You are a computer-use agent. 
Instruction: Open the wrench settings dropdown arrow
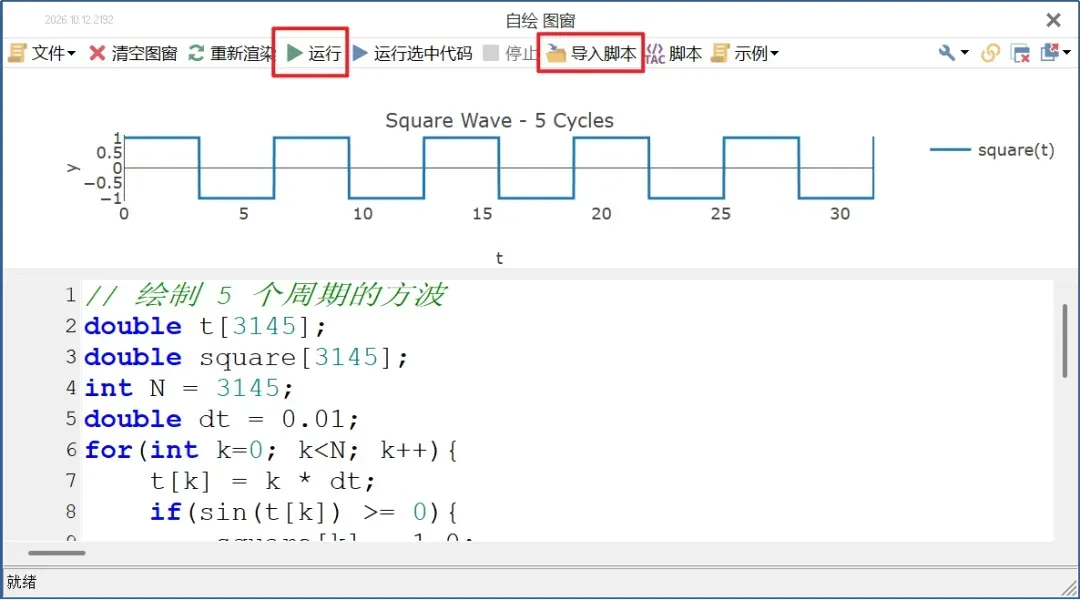964,52
